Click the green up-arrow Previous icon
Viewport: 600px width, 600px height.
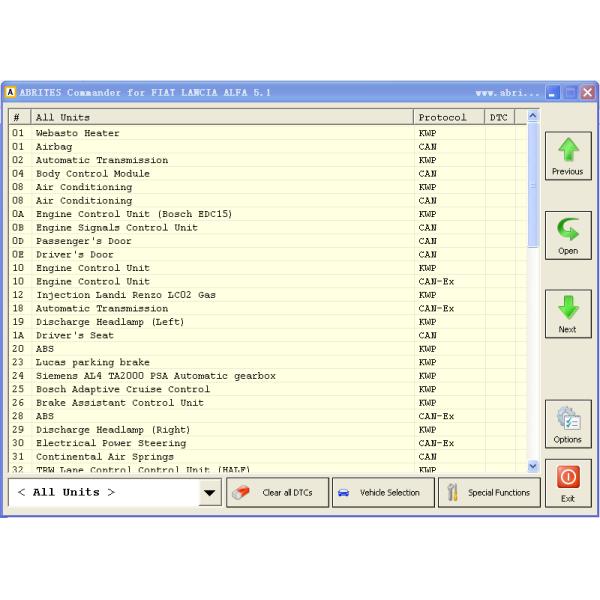coord(567,150)
